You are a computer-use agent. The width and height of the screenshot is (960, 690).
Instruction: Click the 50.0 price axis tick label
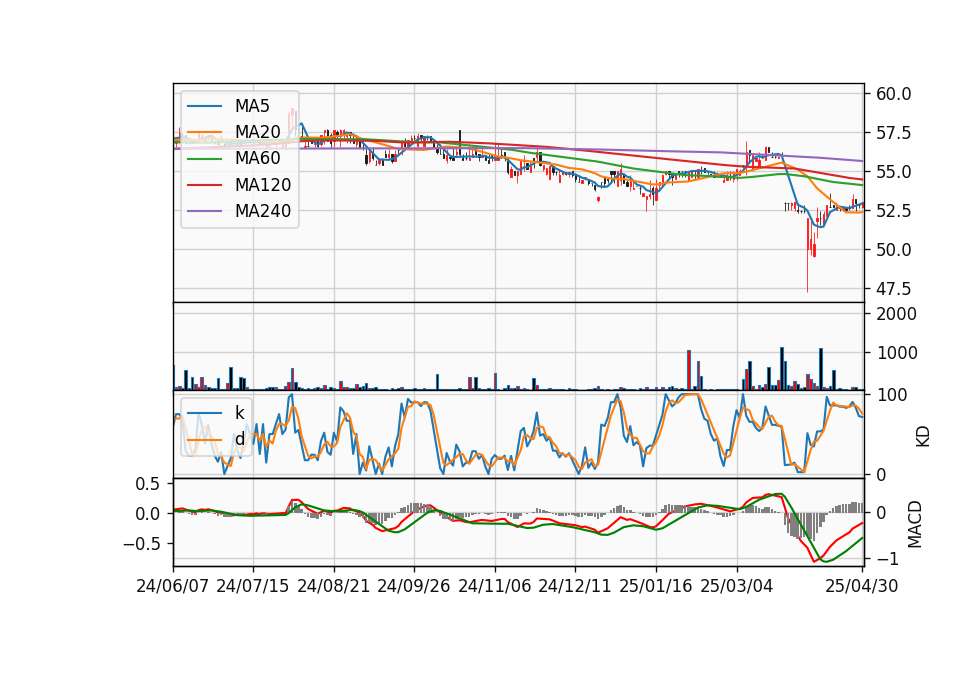(x=893, y=250)
